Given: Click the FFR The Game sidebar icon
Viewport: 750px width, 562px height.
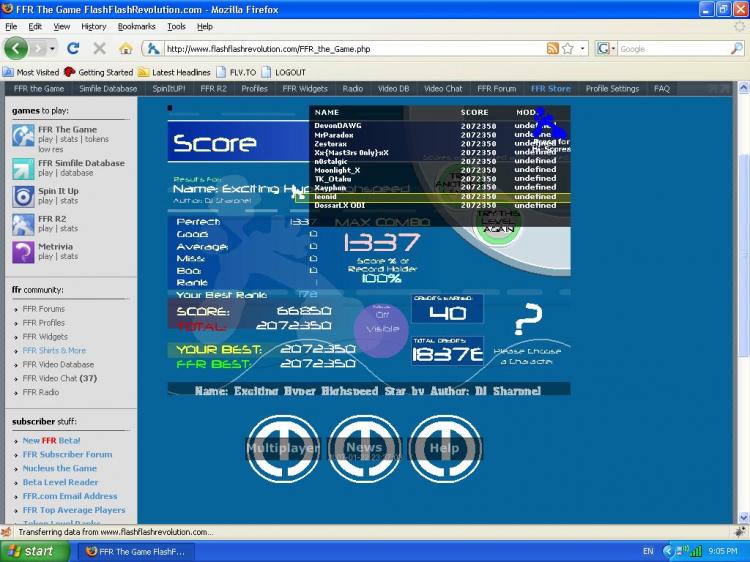Looking at the screenshot, I should click(x=23, y=136).
